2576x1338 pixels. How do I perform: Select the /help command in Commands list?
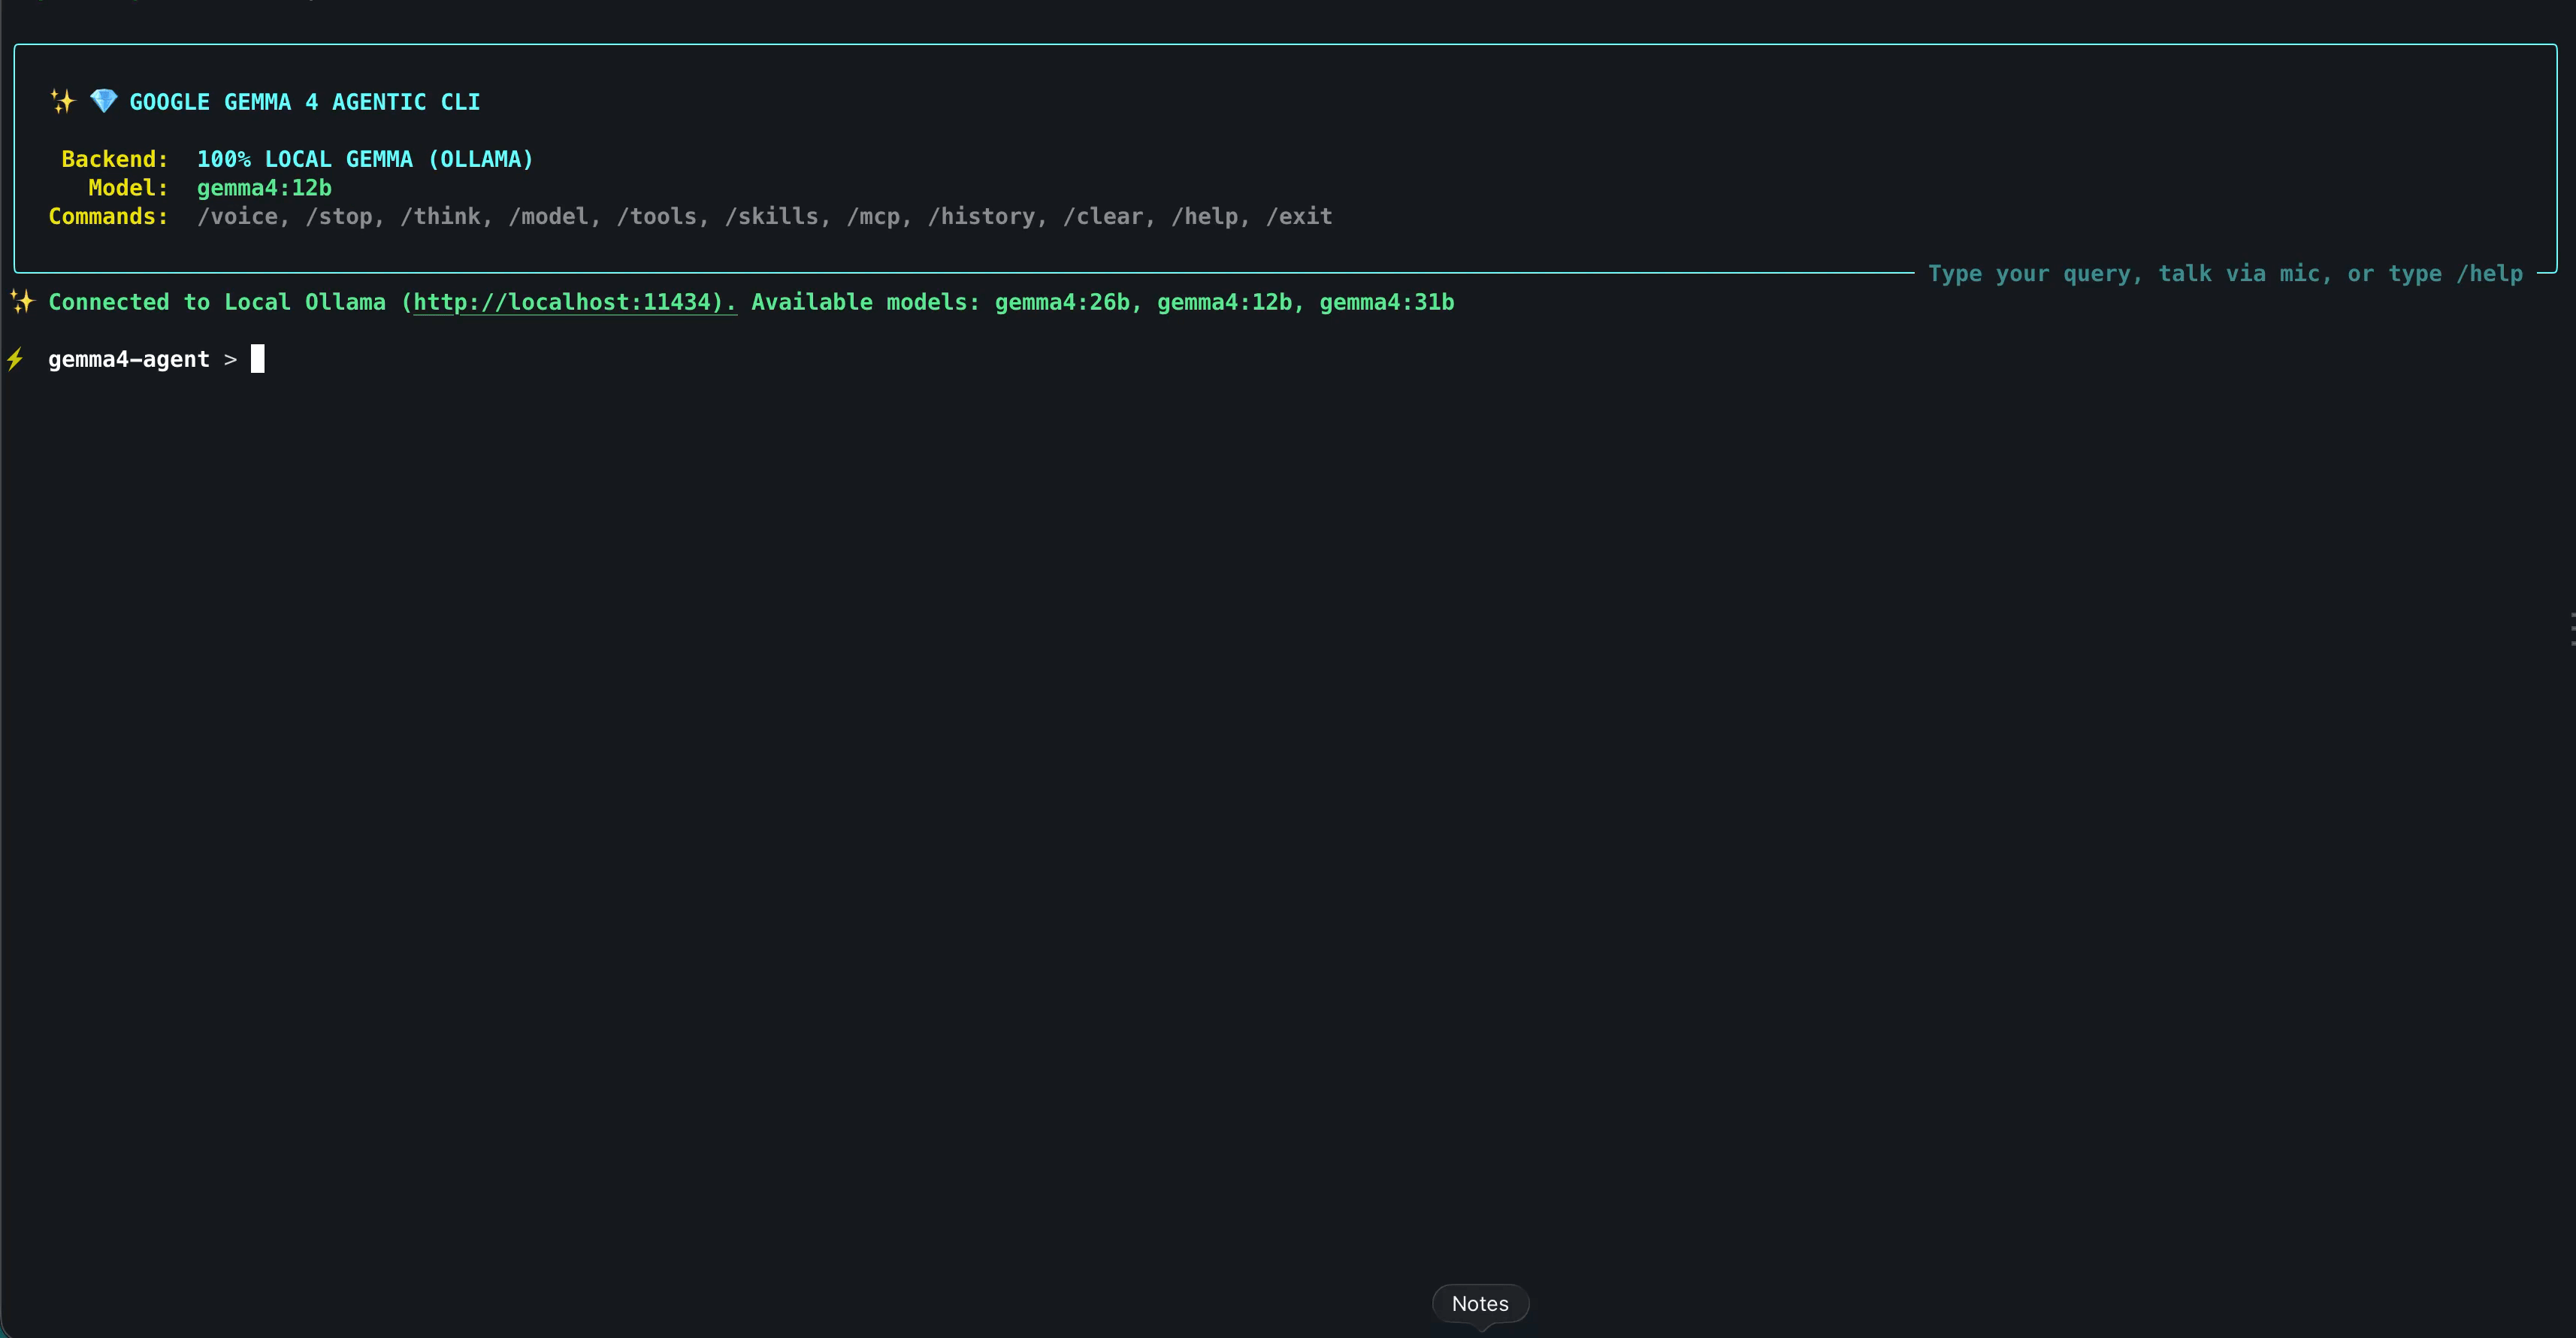click(x=1204, y=216)
